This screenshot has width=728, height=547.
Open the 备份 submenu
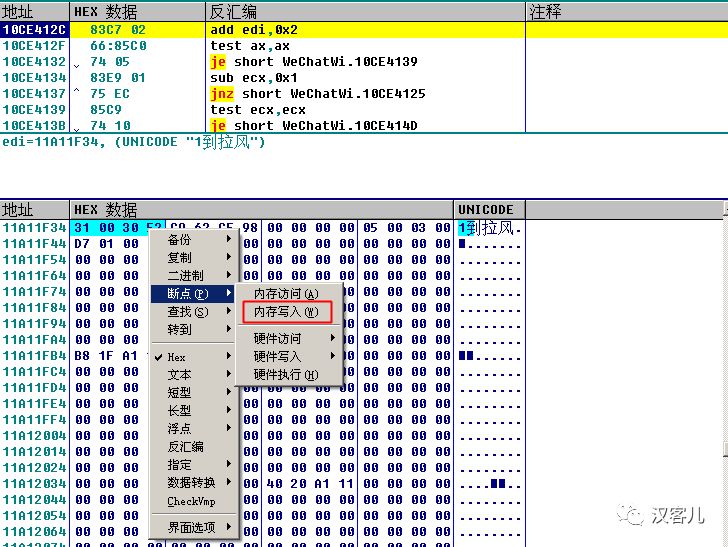(x=194, y=240)
